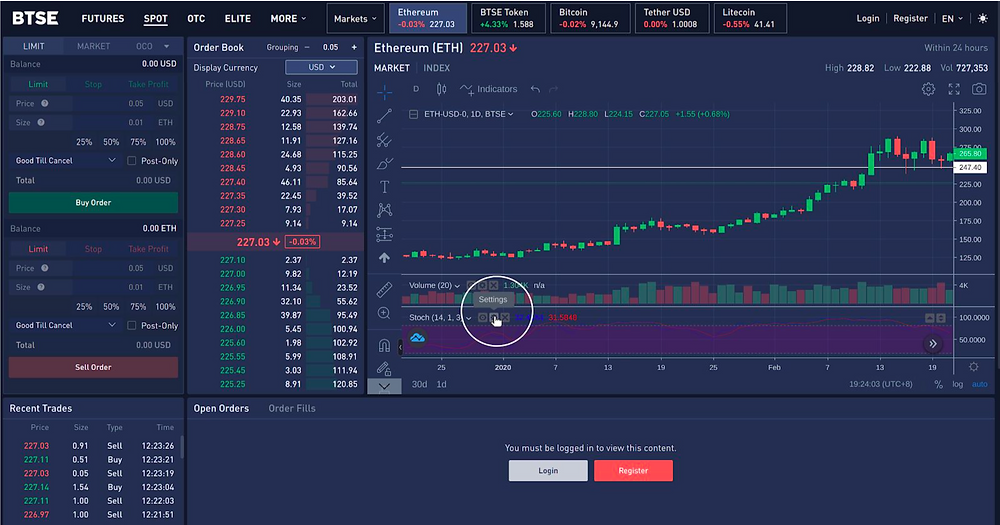The width and height of the screenshot is (1000, 525).
Task: Open the EN language dropdown
Action: pos(952,18)
